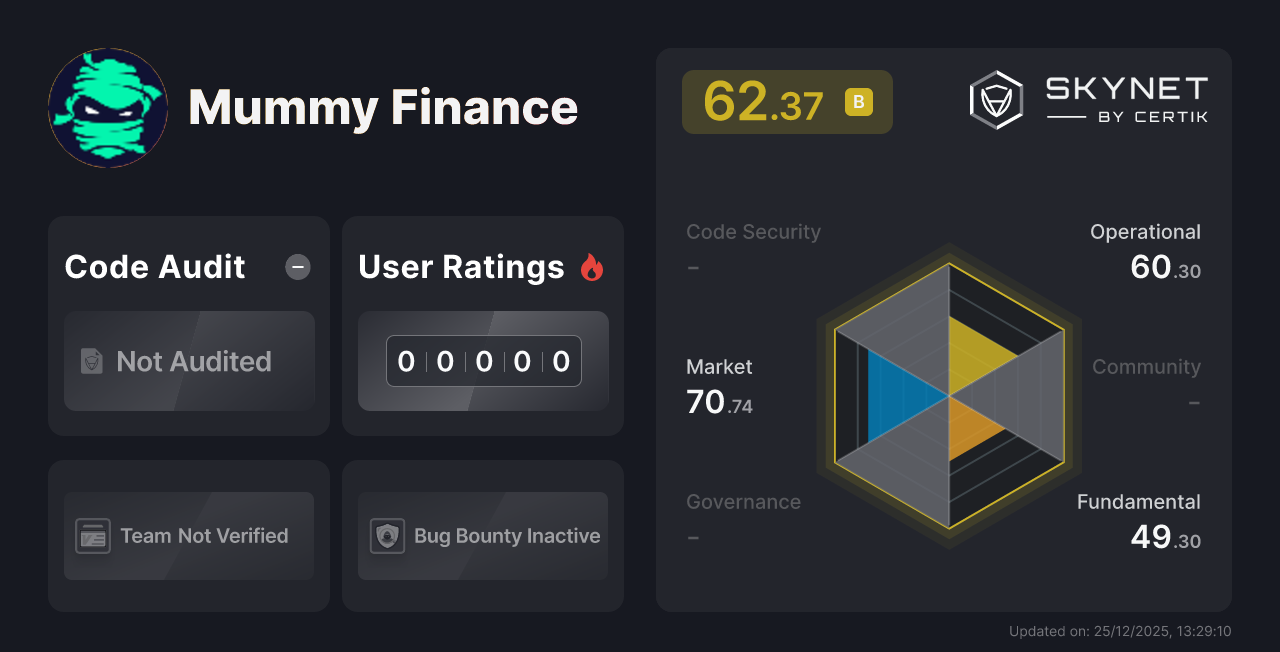Switch to the Operational score section
Screen dimensions: 1280x652
1145,249
